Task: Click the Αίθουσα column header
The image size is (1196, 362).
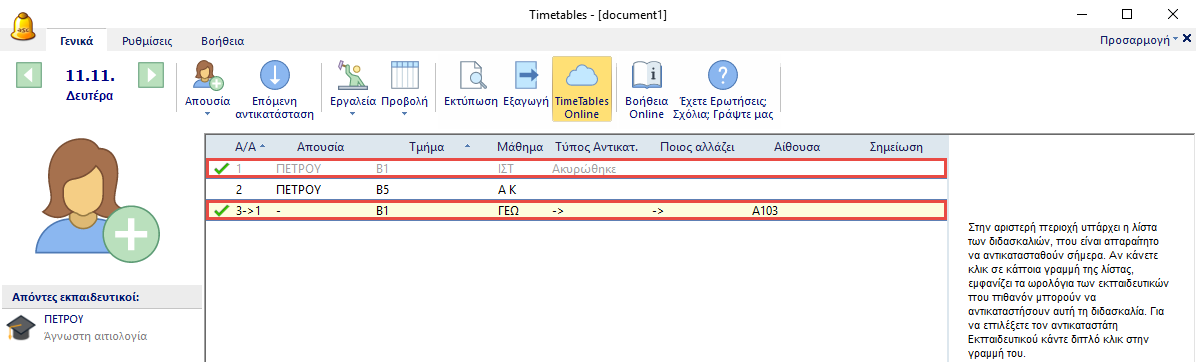Action: (796, 147)
